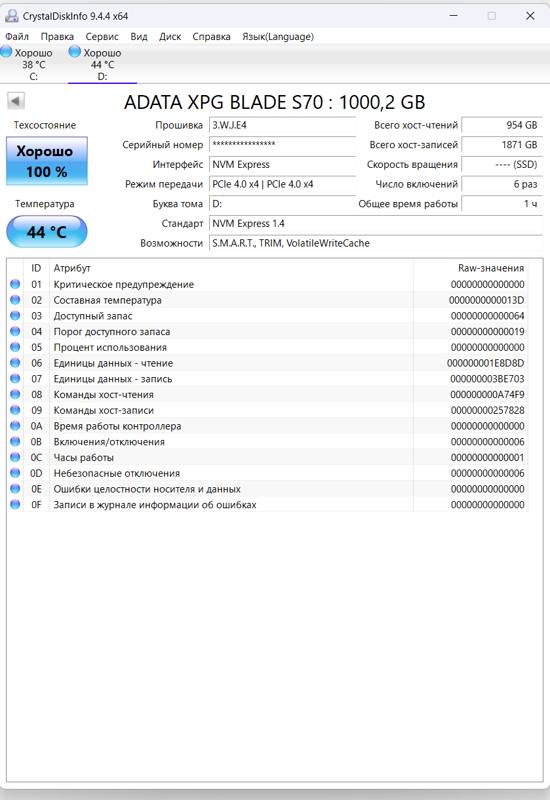
Task: Click the 44 °C temperature button
Action: 47,232
